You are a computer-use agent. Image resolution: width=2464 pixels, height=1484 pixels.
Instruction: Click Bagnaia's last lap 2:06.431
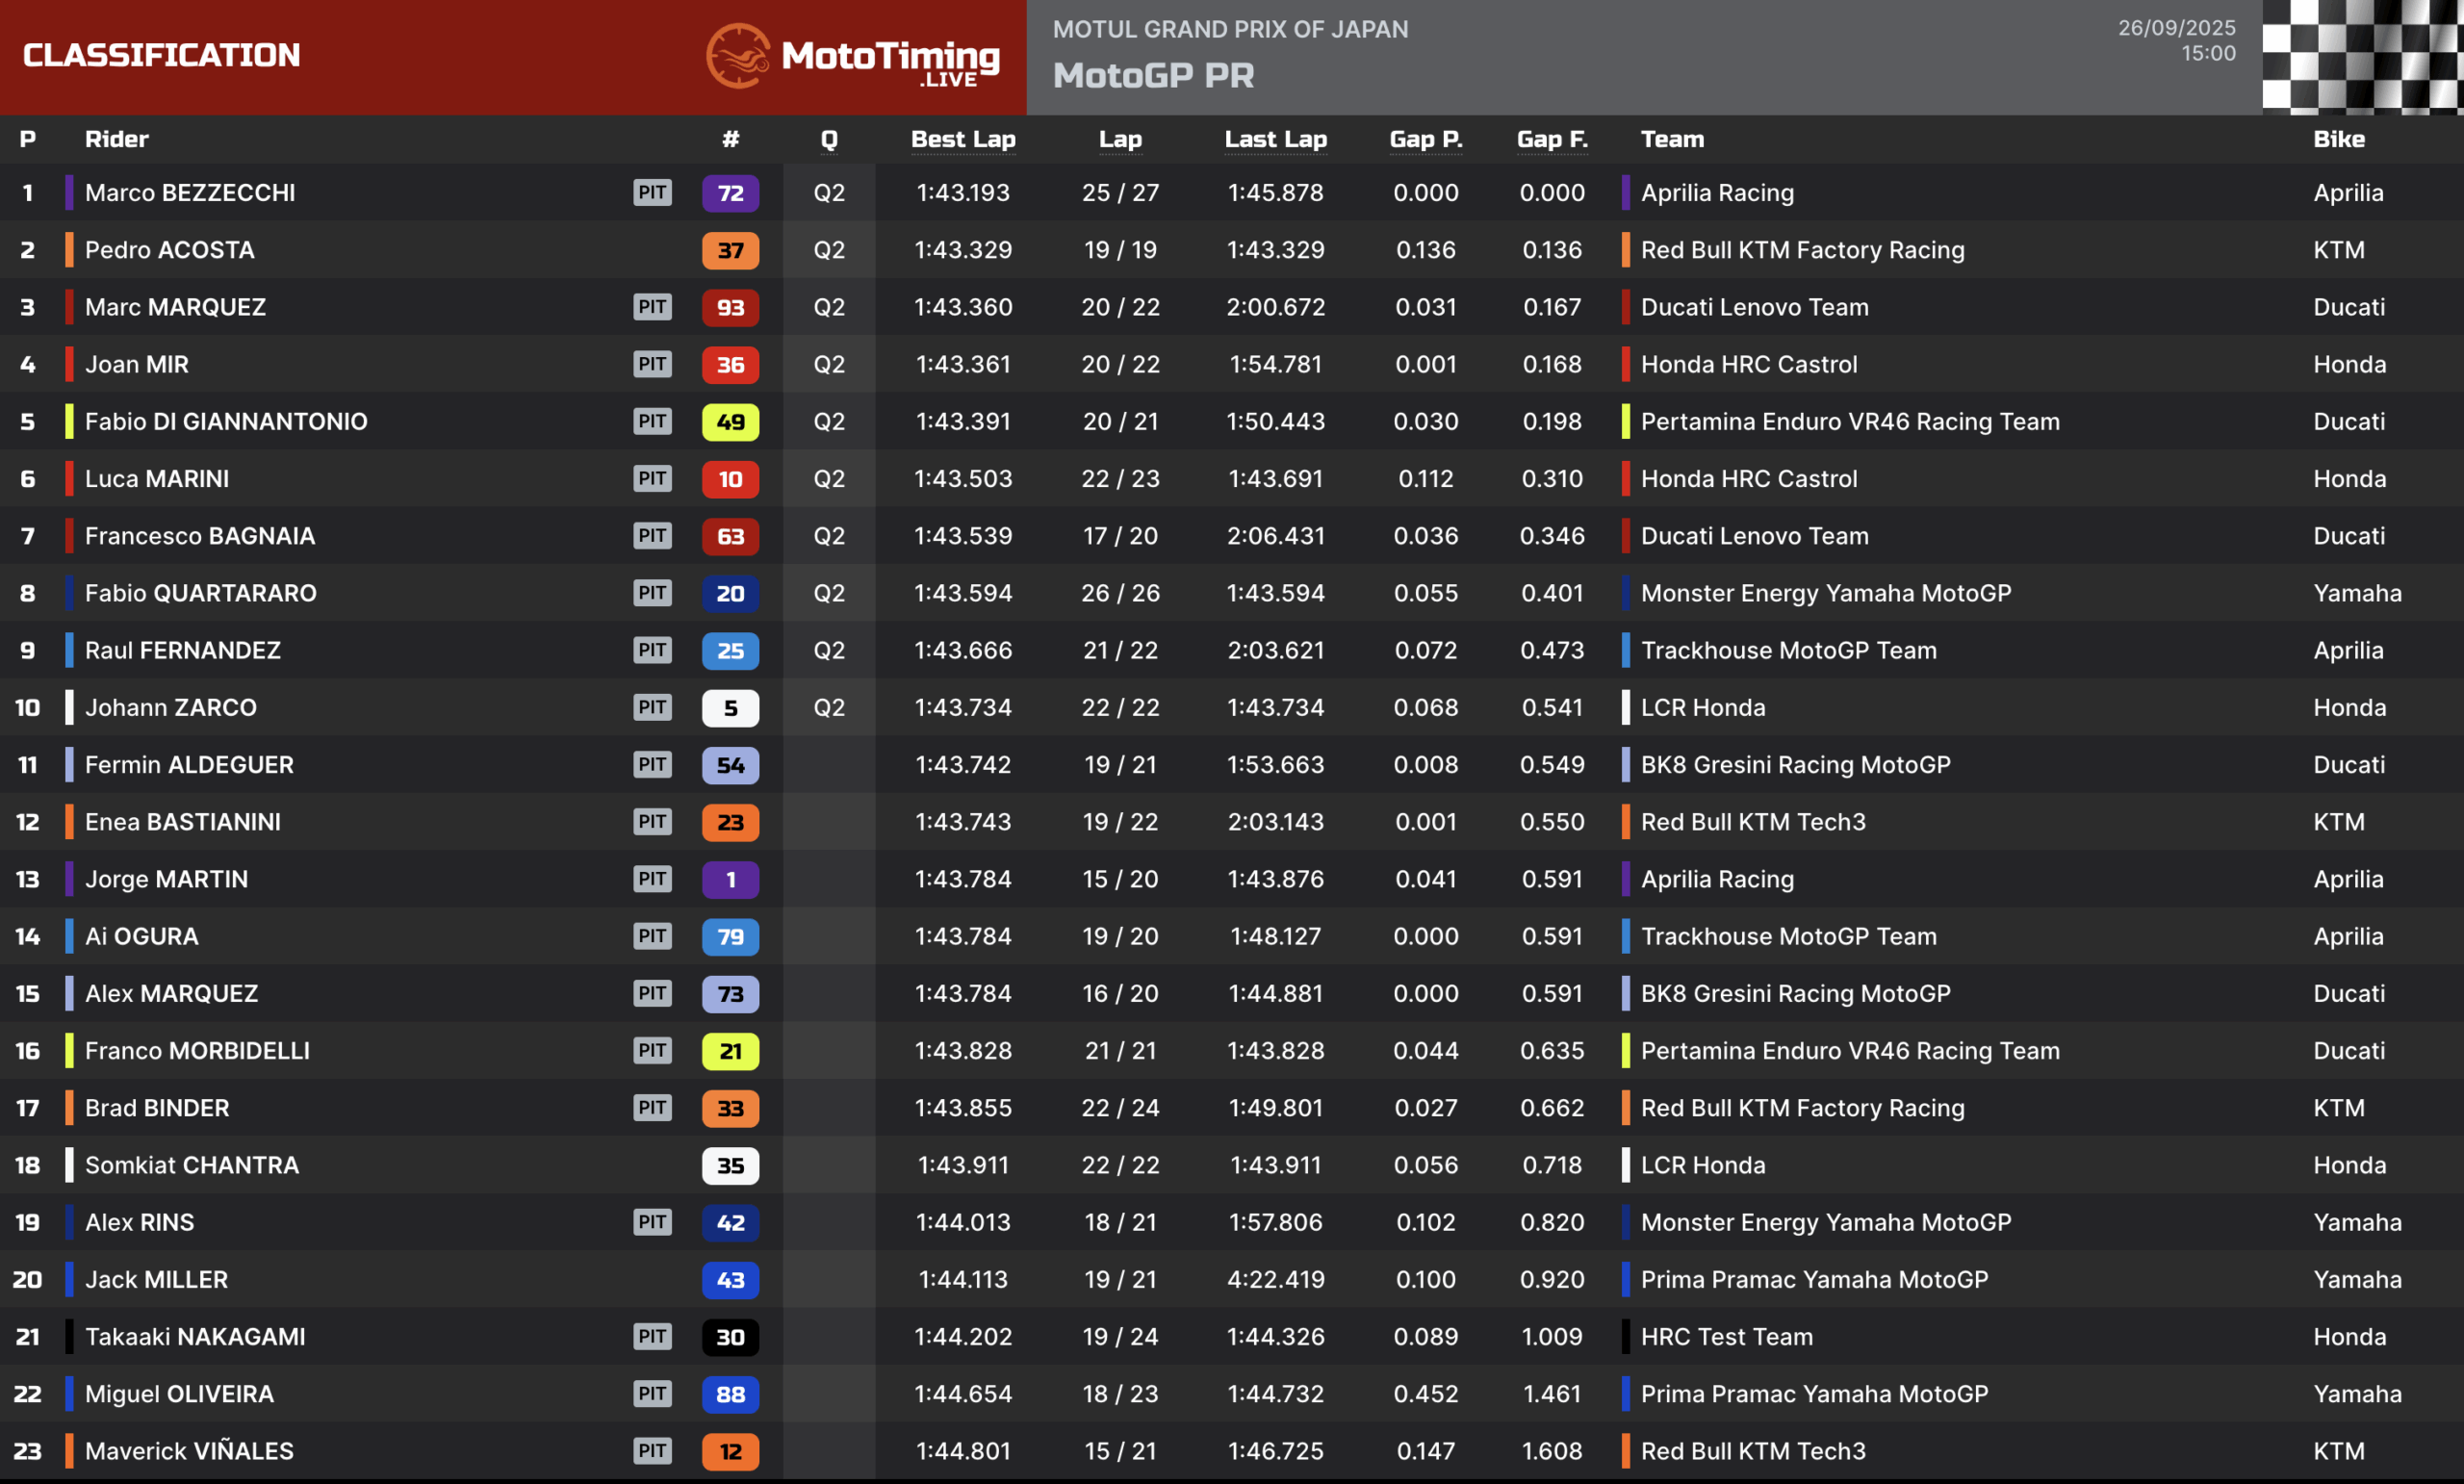pyautogui.click(x=1275, y=536)
